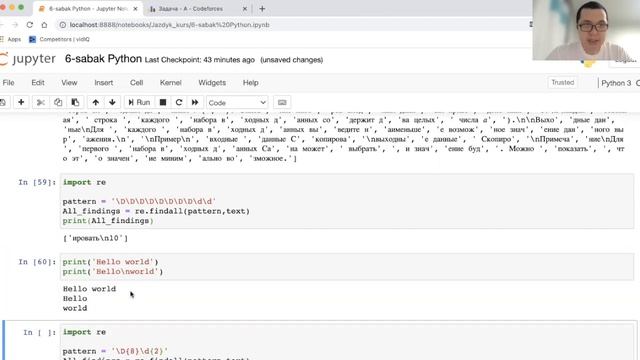The height and width of the screenshot is (360, 640).
Task: Open the Kernel menu
Action: (170, 82)
